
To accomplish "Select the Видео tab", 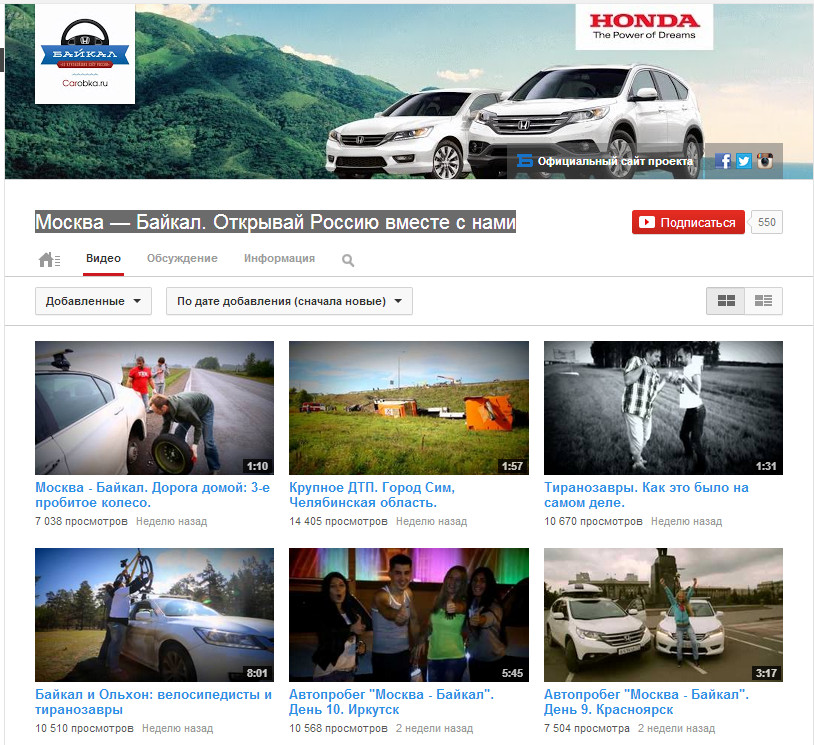I will 103,259.
